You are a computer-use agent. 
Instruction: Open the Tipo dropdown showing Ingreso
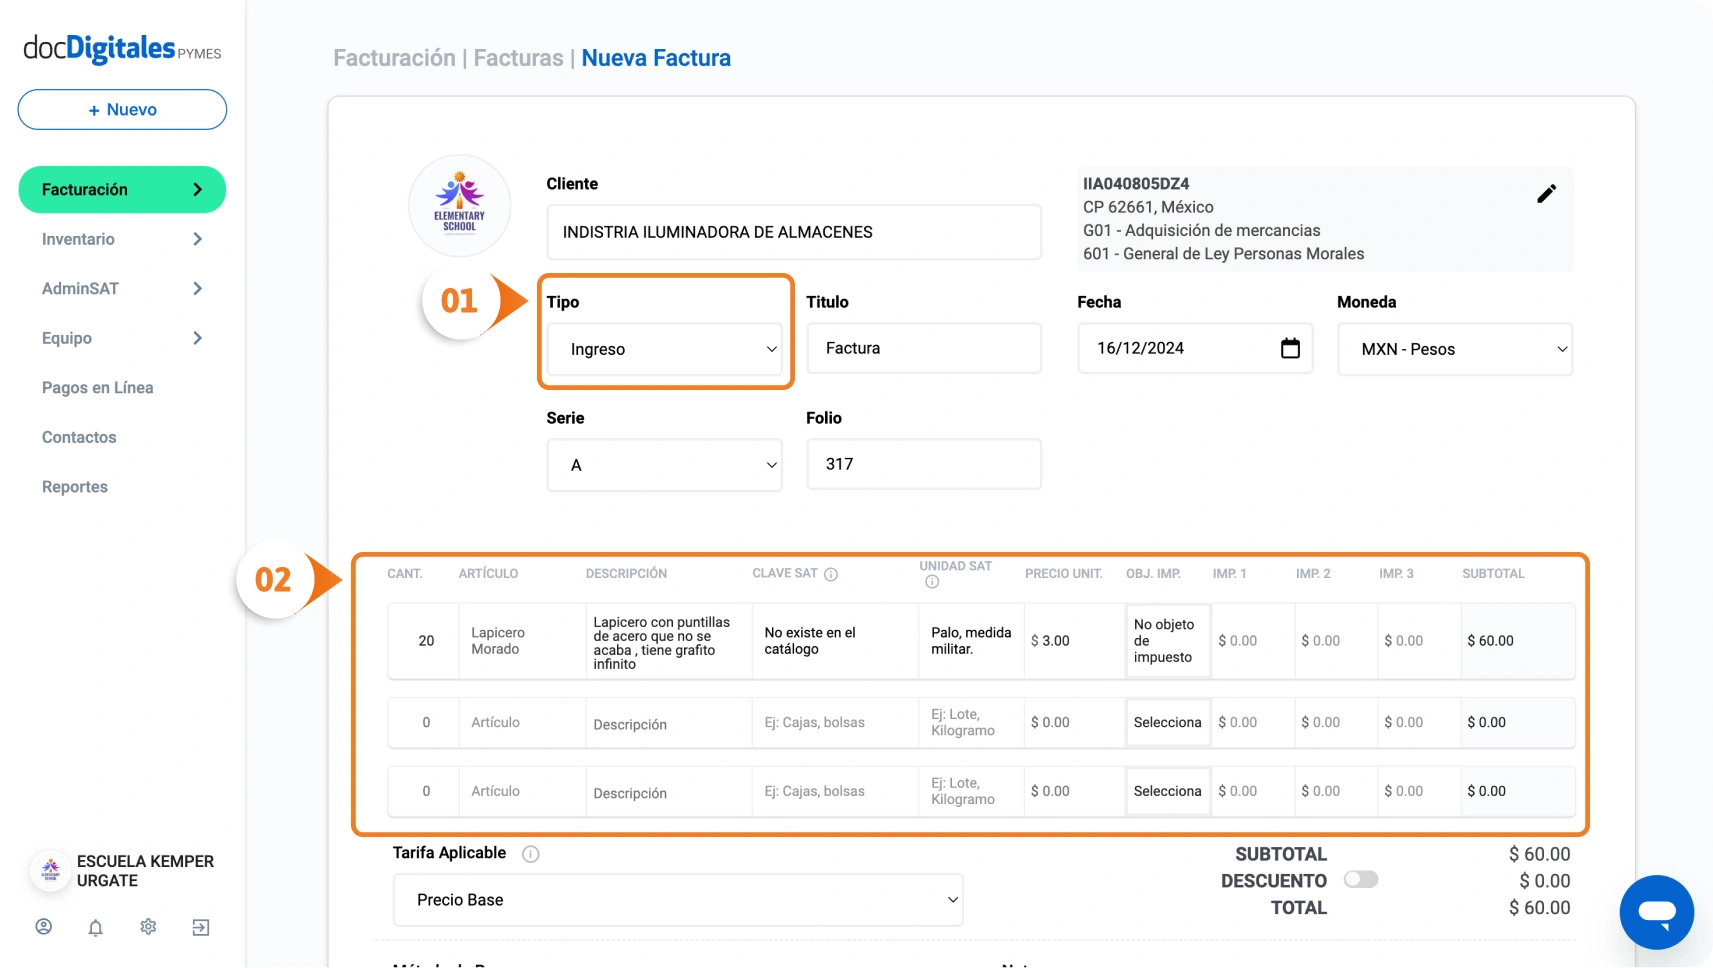(x=665, y=349)
